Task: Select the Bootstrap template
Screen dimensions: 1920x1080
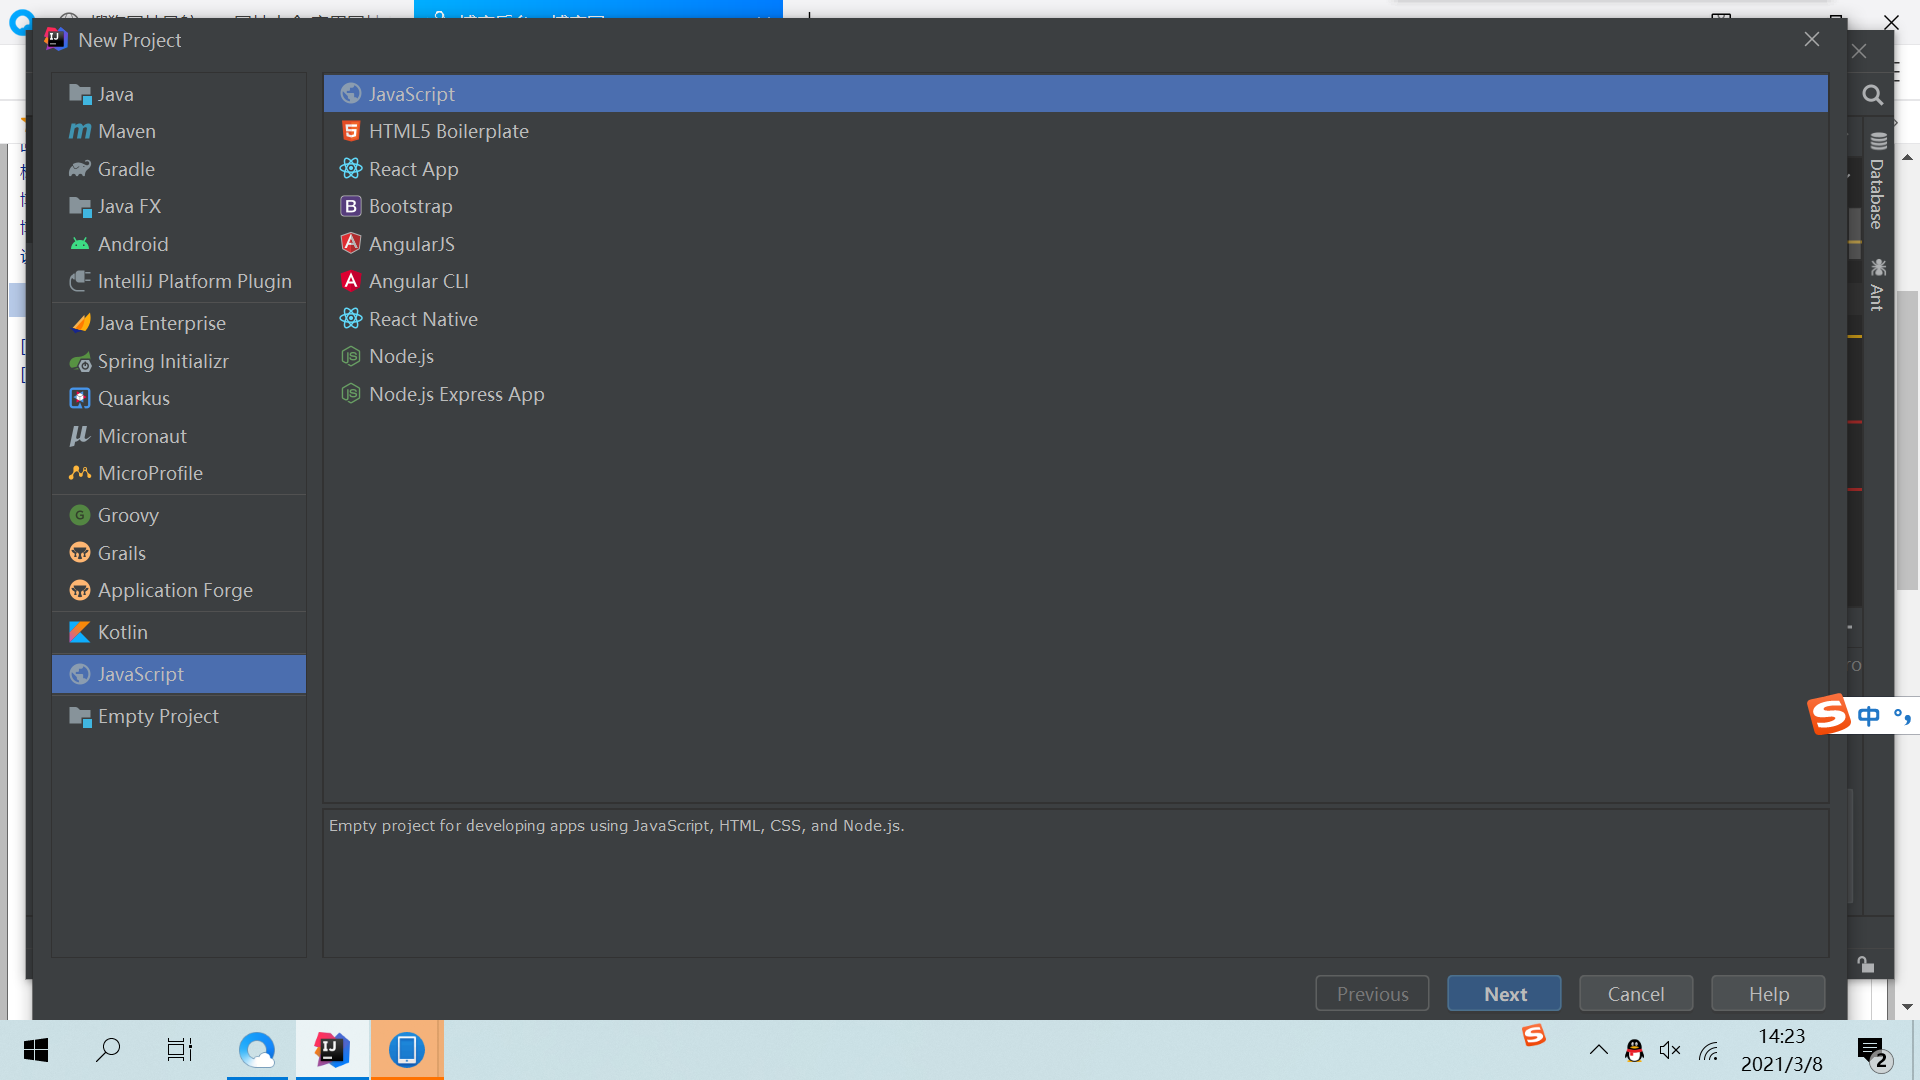Action: click(410, 206)
